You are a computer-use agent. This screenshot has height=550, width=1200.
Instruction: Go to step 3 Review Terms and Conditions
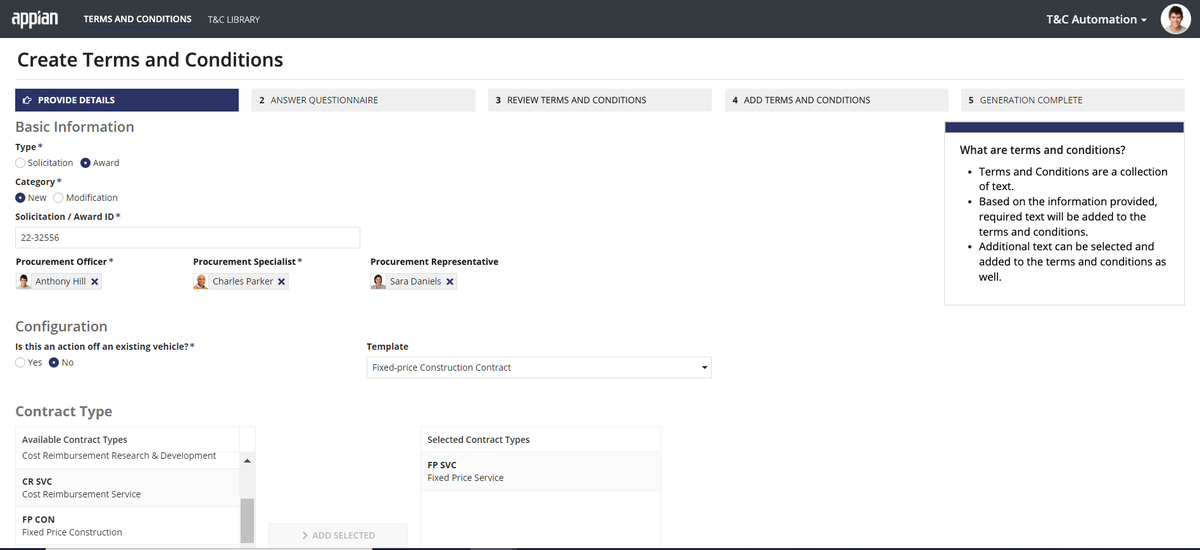click(600, 100)
